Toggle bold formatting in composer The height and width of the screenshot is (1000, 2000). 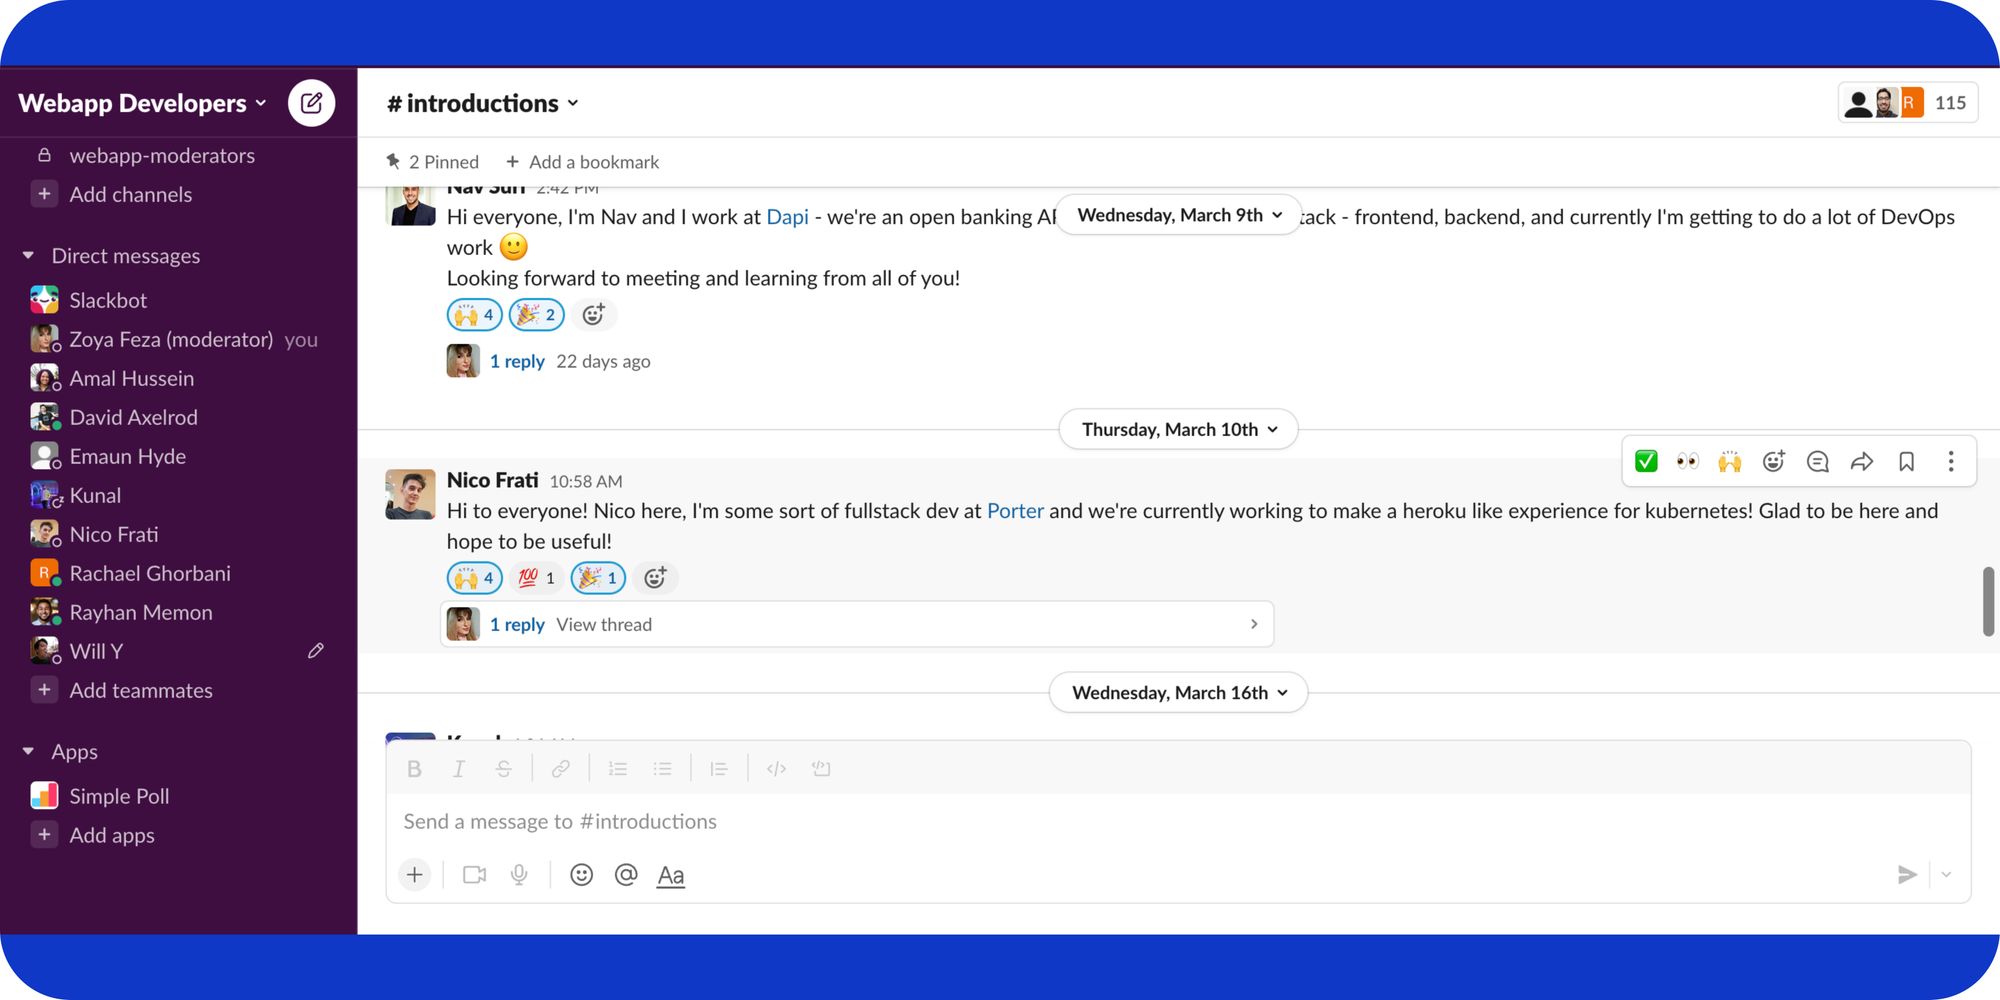click(x=414, y=769)
